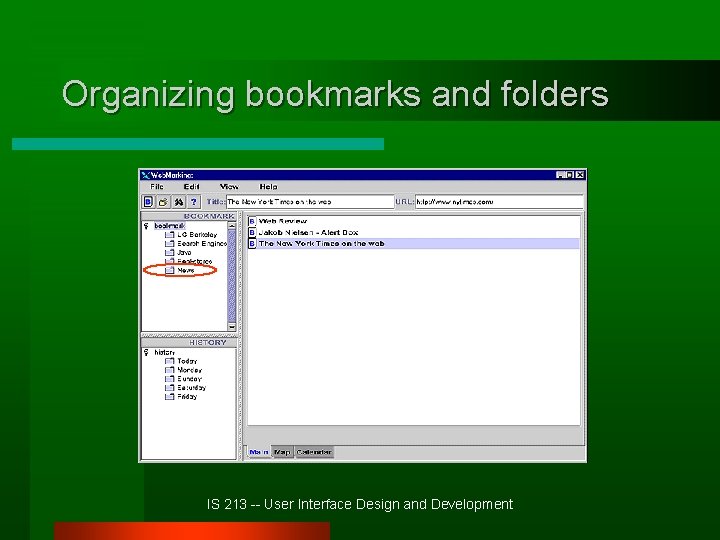Click the folder icon next to UC Berkeley

[169, 235]
